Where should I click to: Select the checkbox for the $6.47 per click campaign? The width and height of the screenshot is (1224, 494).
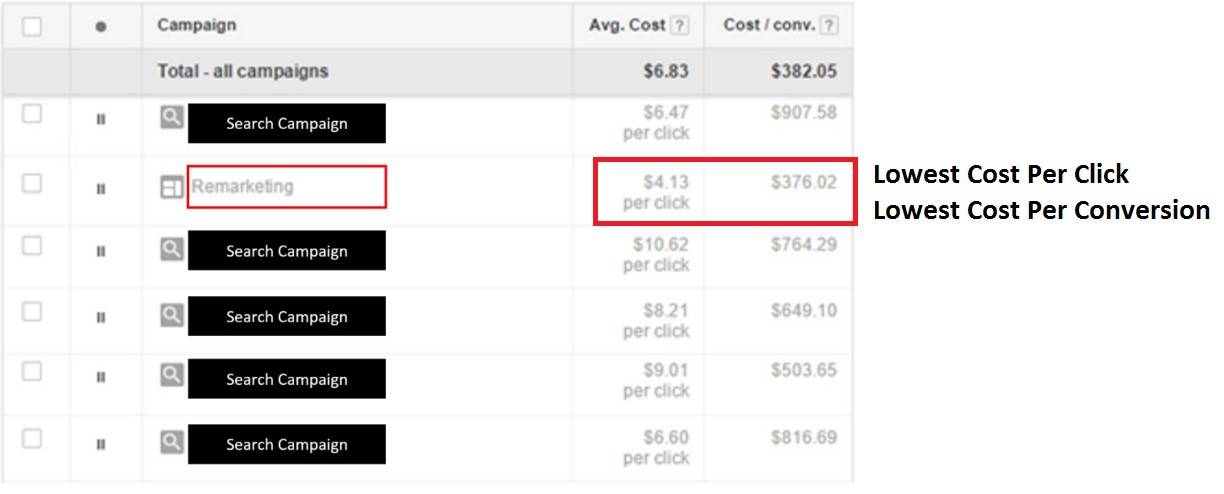point(32,114)
